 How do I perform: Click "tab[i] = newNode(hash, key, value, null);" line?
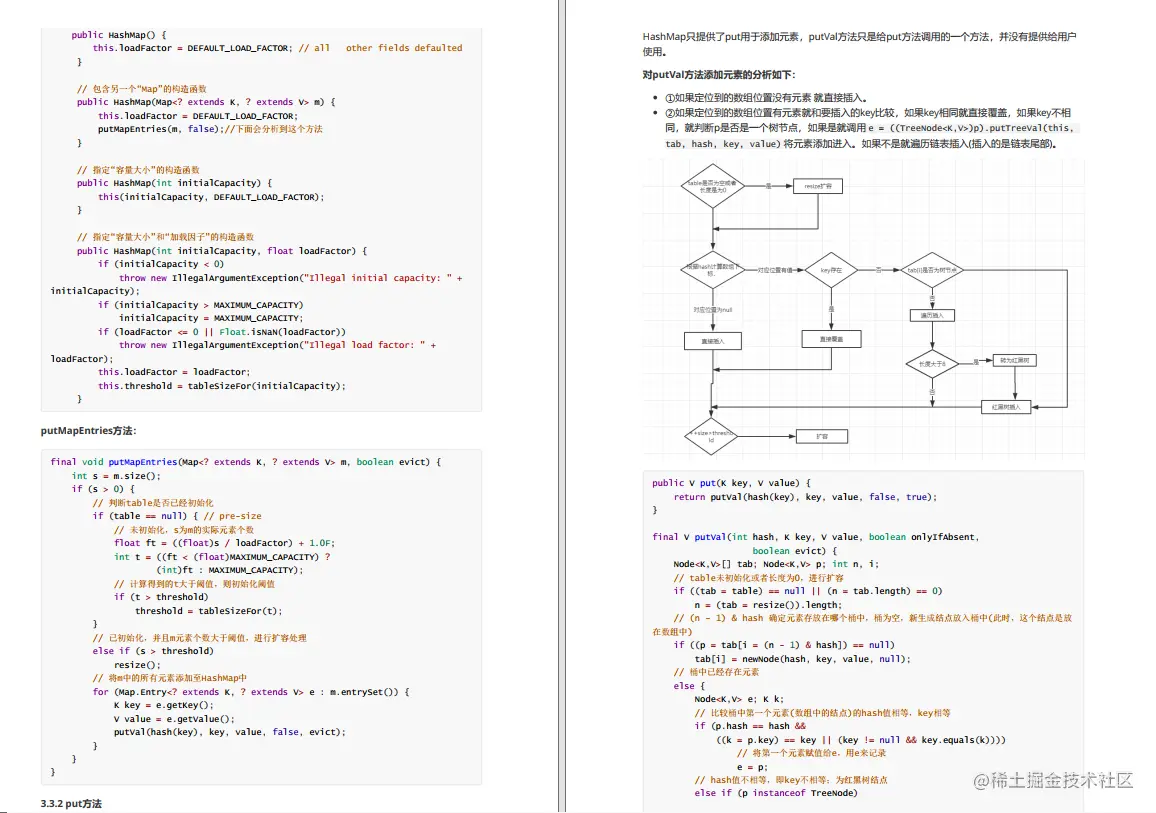point(803,659)
